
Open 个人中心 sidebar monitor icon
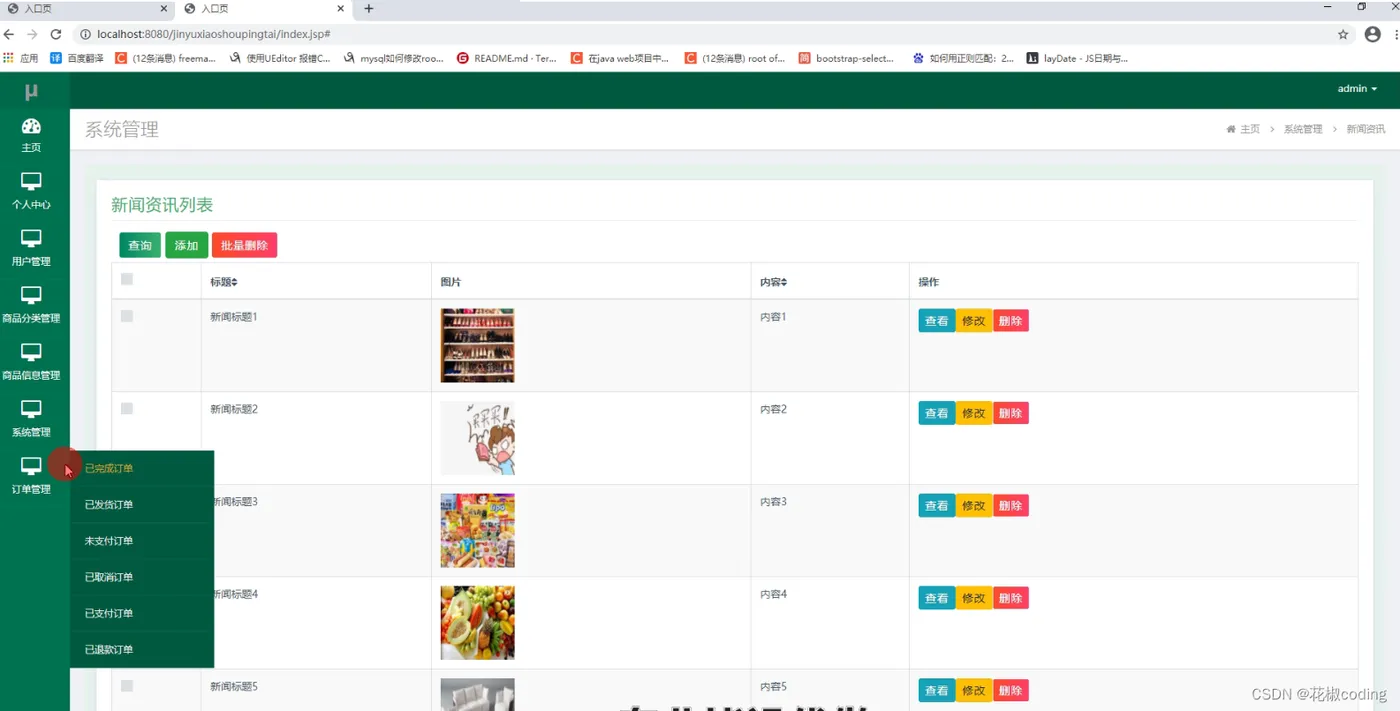31,182
